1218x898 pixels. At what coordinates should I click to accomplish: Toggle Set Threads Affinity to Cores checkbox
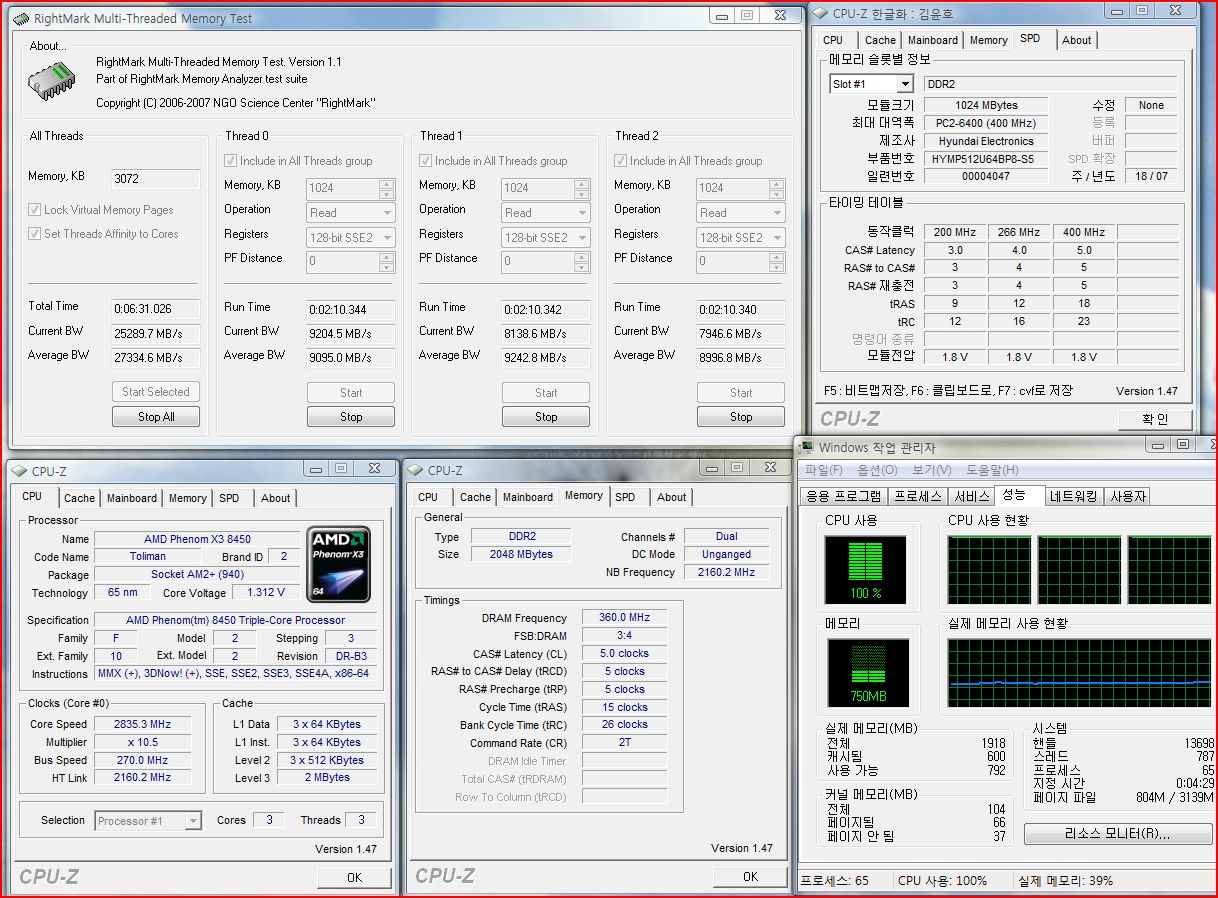point(35,234)
